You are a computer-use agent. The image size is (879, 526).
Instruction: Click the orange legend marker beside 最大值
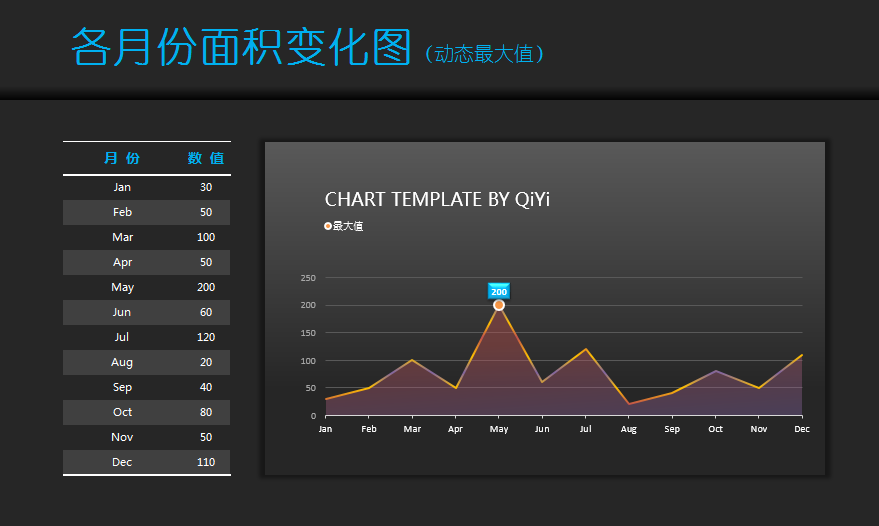tap(328, 226)
